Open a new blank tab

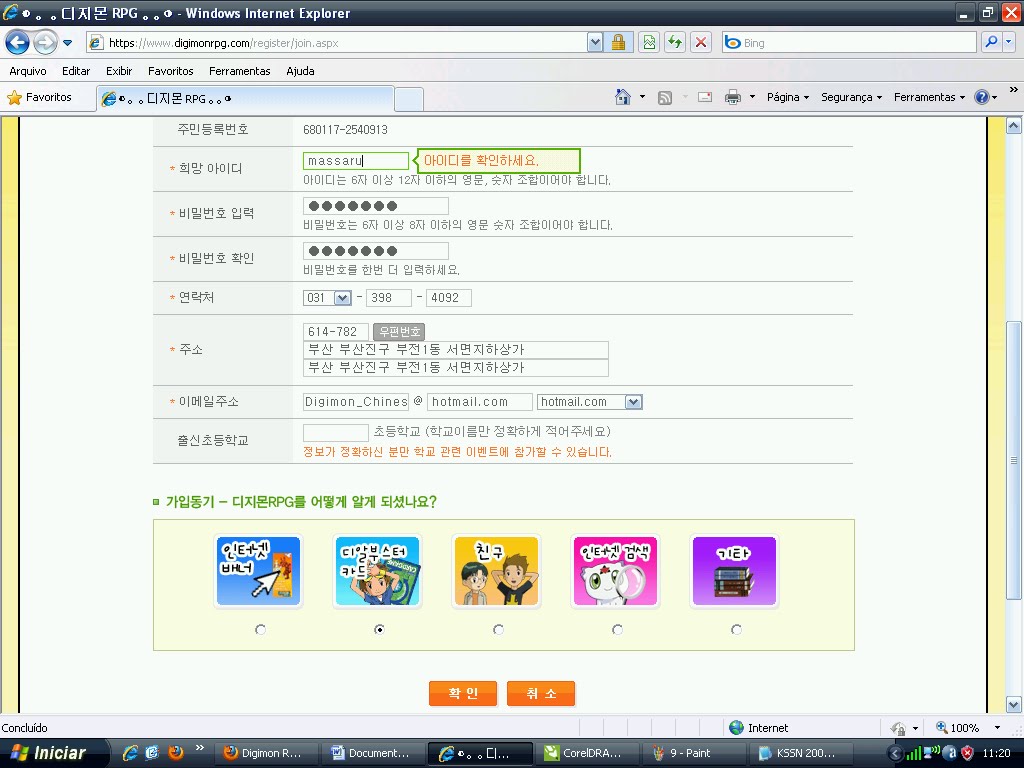409,100
